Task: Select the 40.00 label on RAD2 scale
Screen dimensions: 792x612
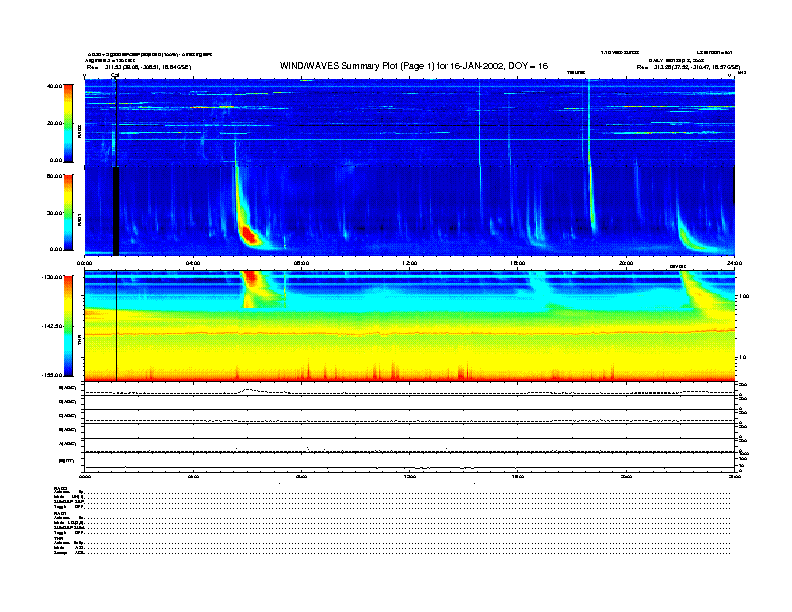Action: tap(54, 86)
